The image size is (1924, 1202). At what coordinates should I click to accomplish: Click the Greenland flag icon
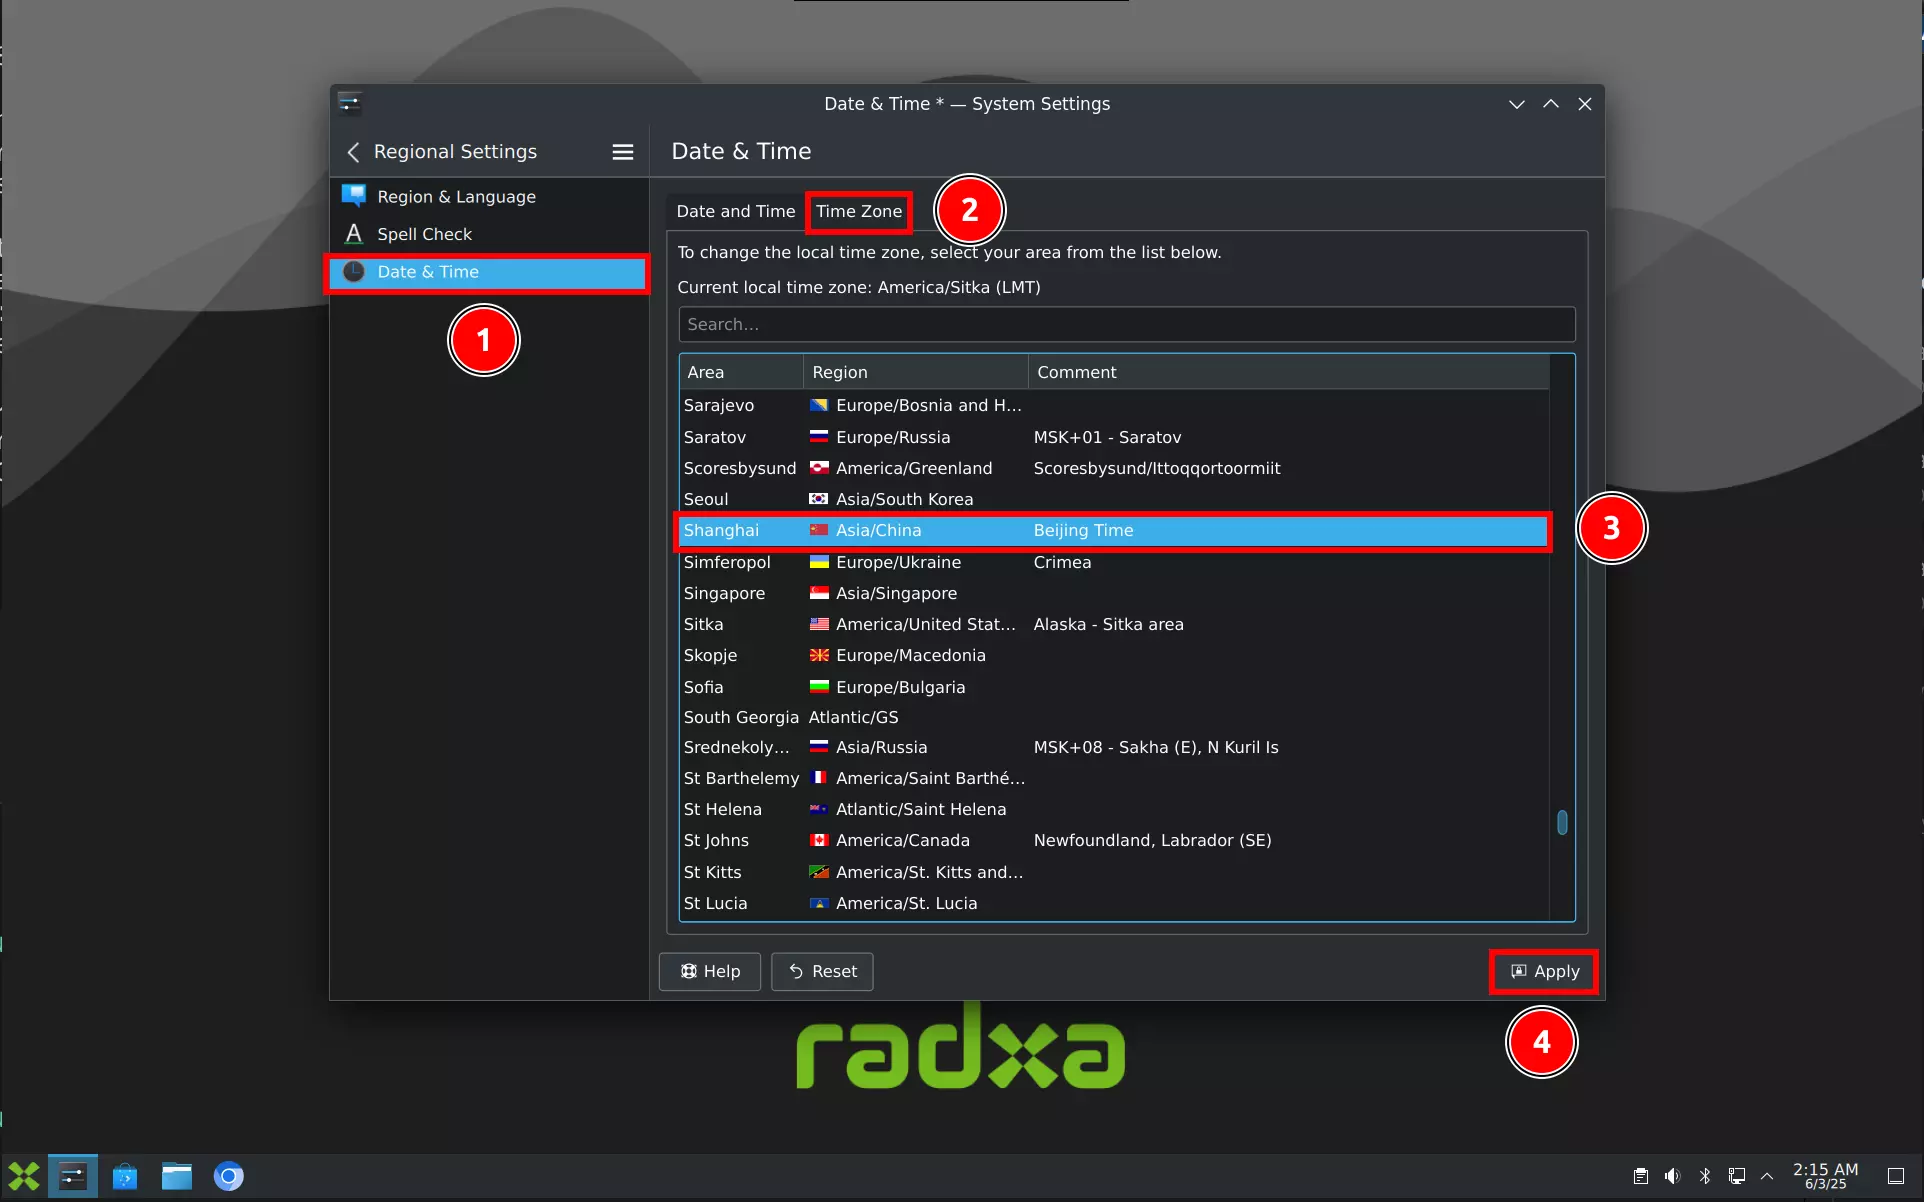(x=819, y=468)
